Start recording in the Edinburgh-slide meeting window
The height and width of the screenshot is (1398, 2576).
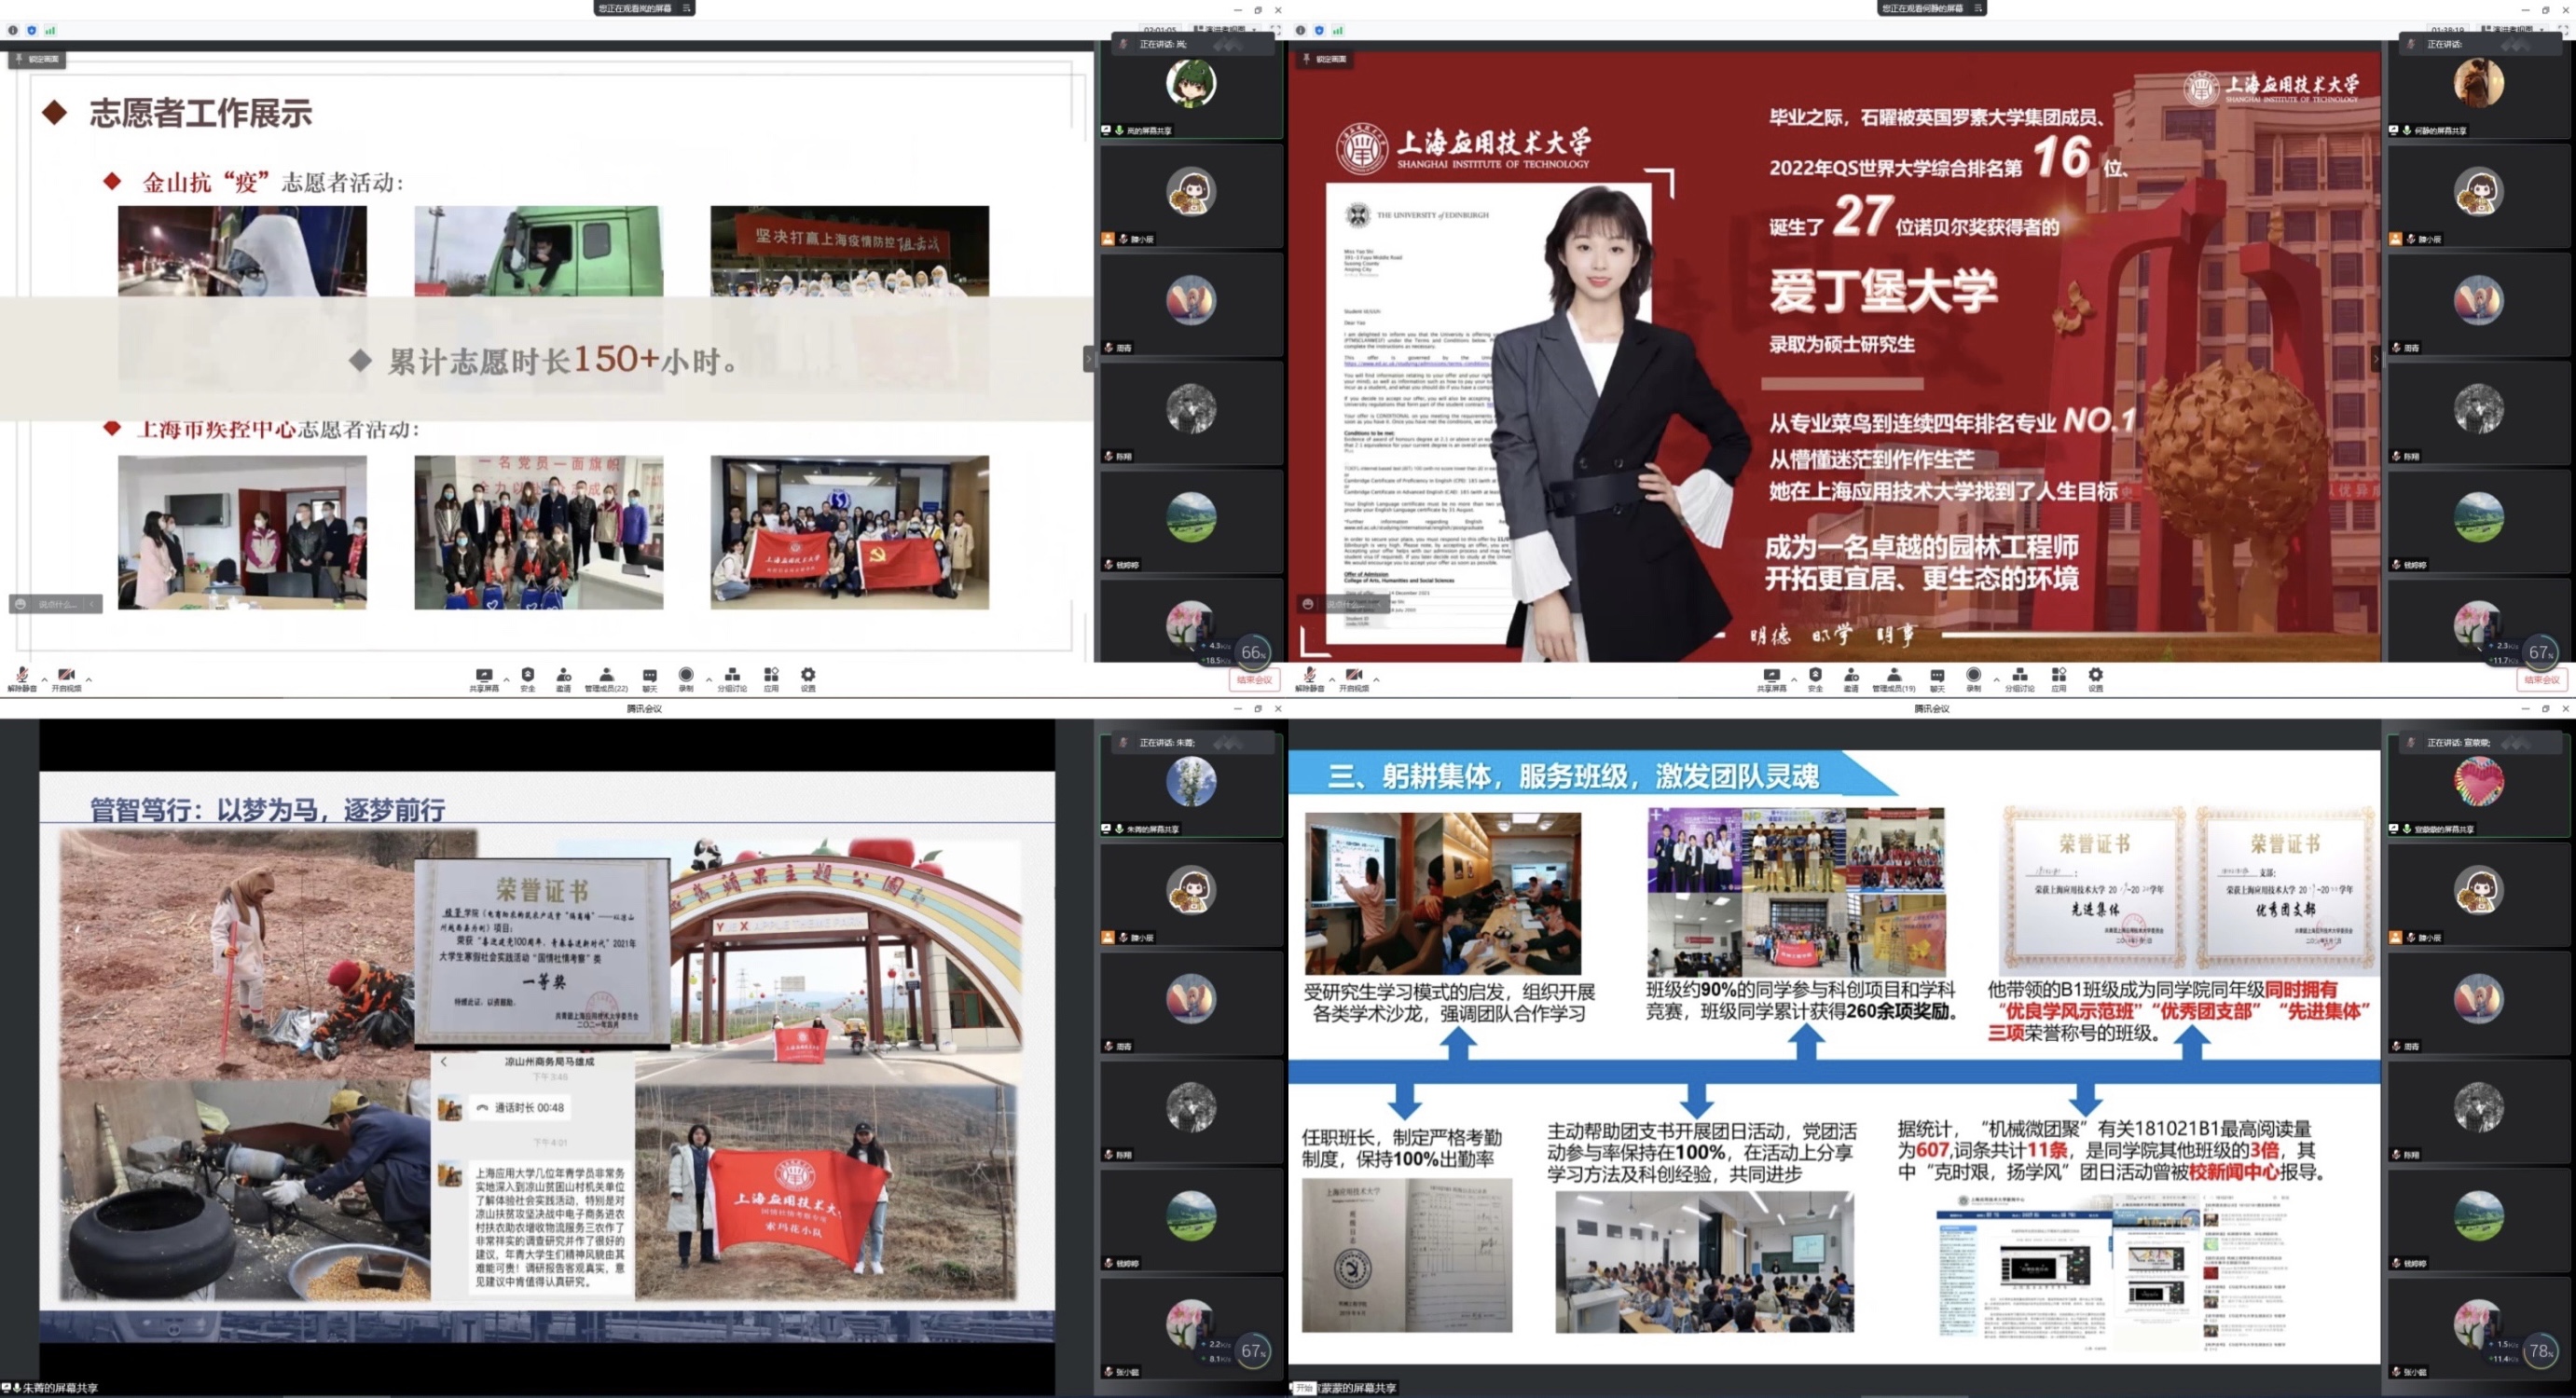1973,677
